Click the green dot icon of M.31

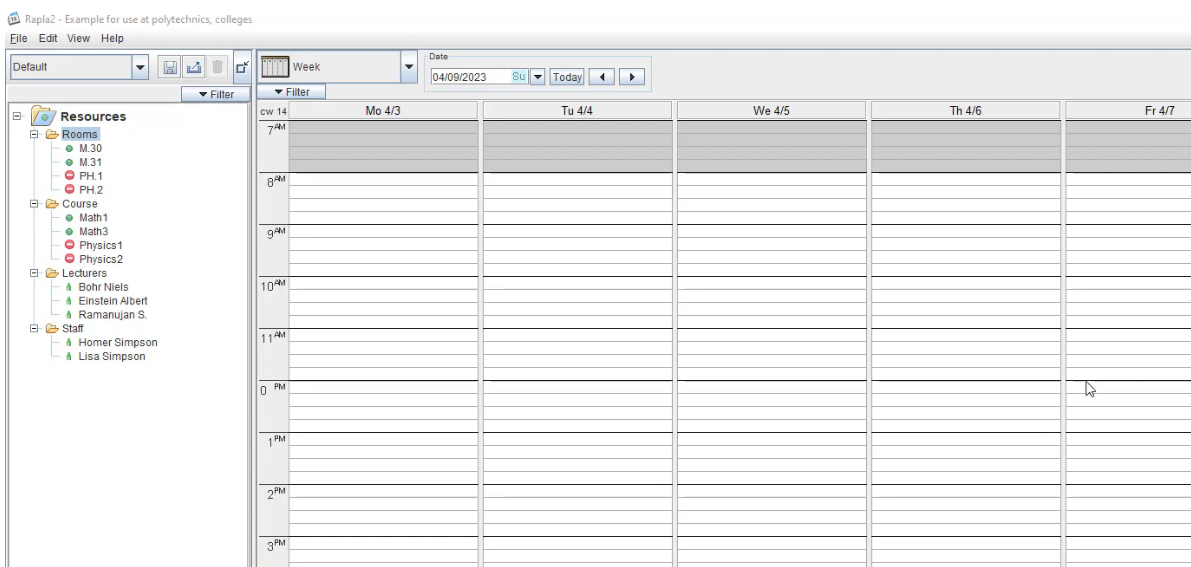pyautogui.click(x=69, y=162)
